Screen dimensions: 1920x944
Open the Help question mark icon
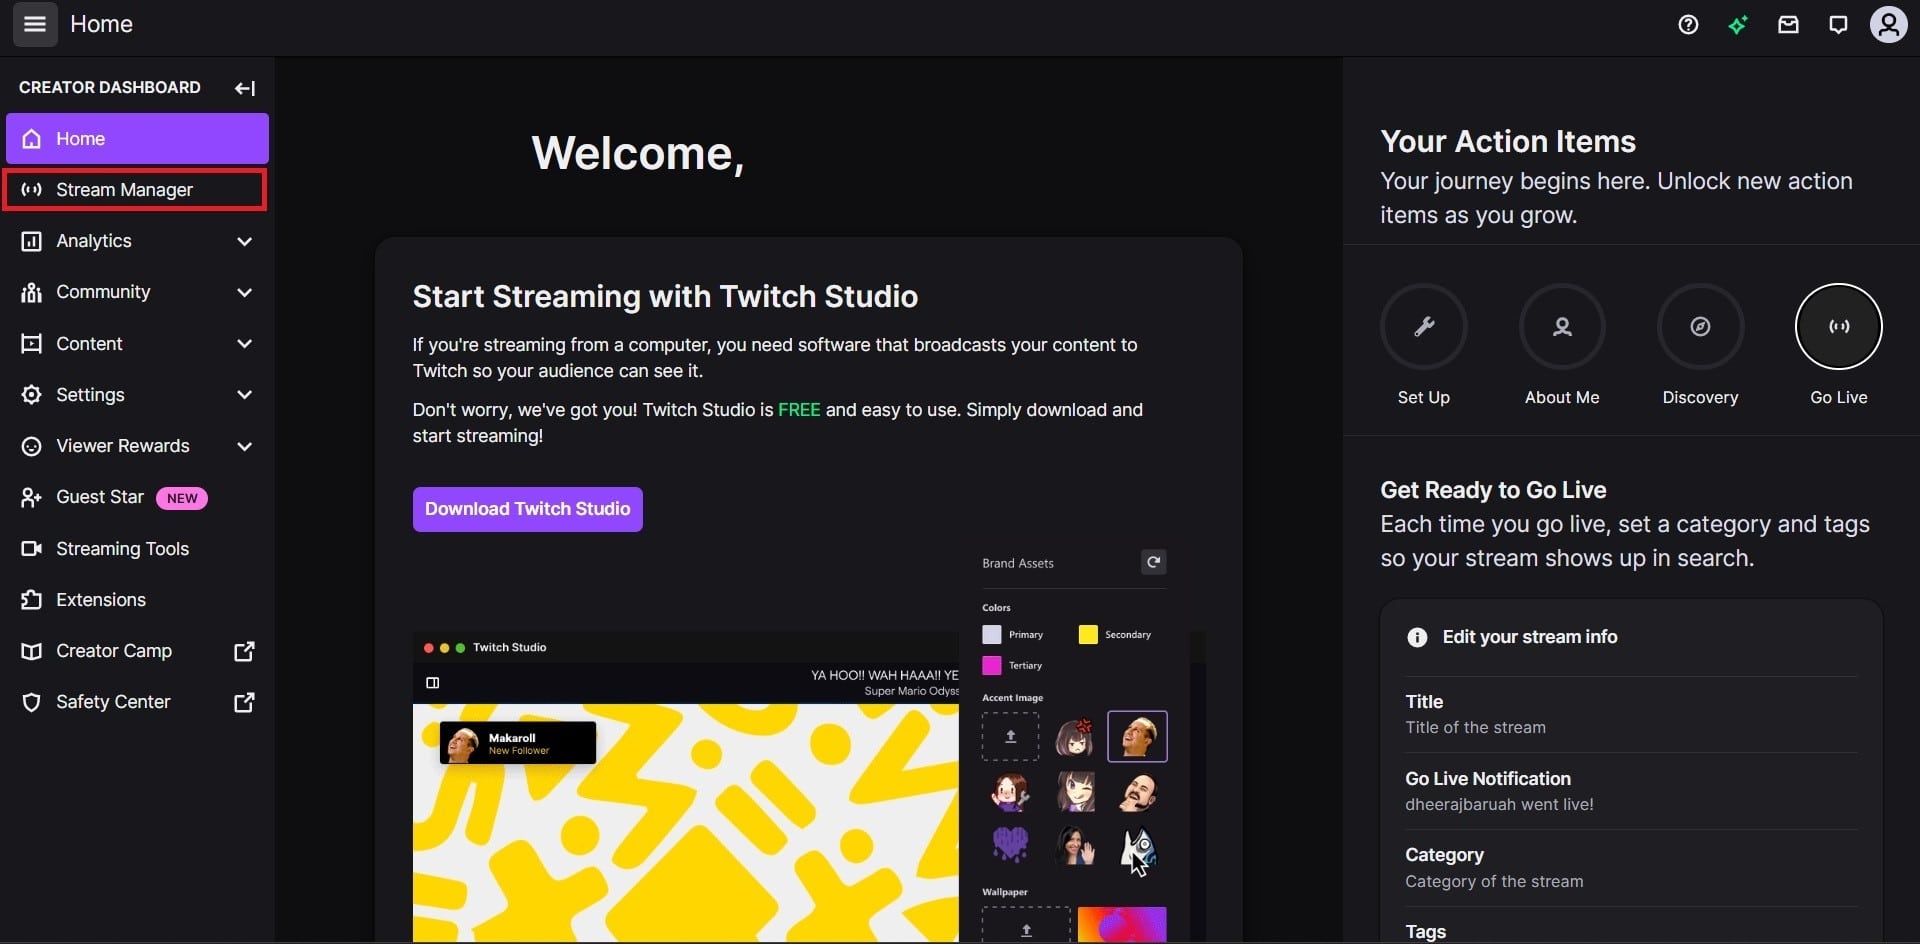(x=1688, y=25)
